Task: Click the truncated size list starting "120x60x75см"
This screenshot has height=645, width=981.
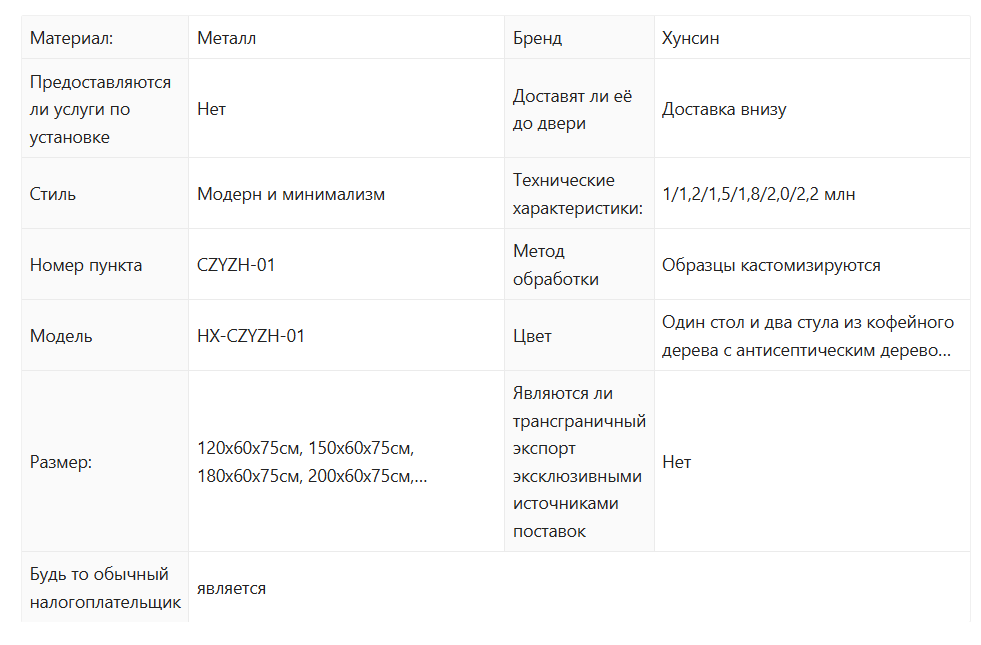Action: tap(312, 462)
